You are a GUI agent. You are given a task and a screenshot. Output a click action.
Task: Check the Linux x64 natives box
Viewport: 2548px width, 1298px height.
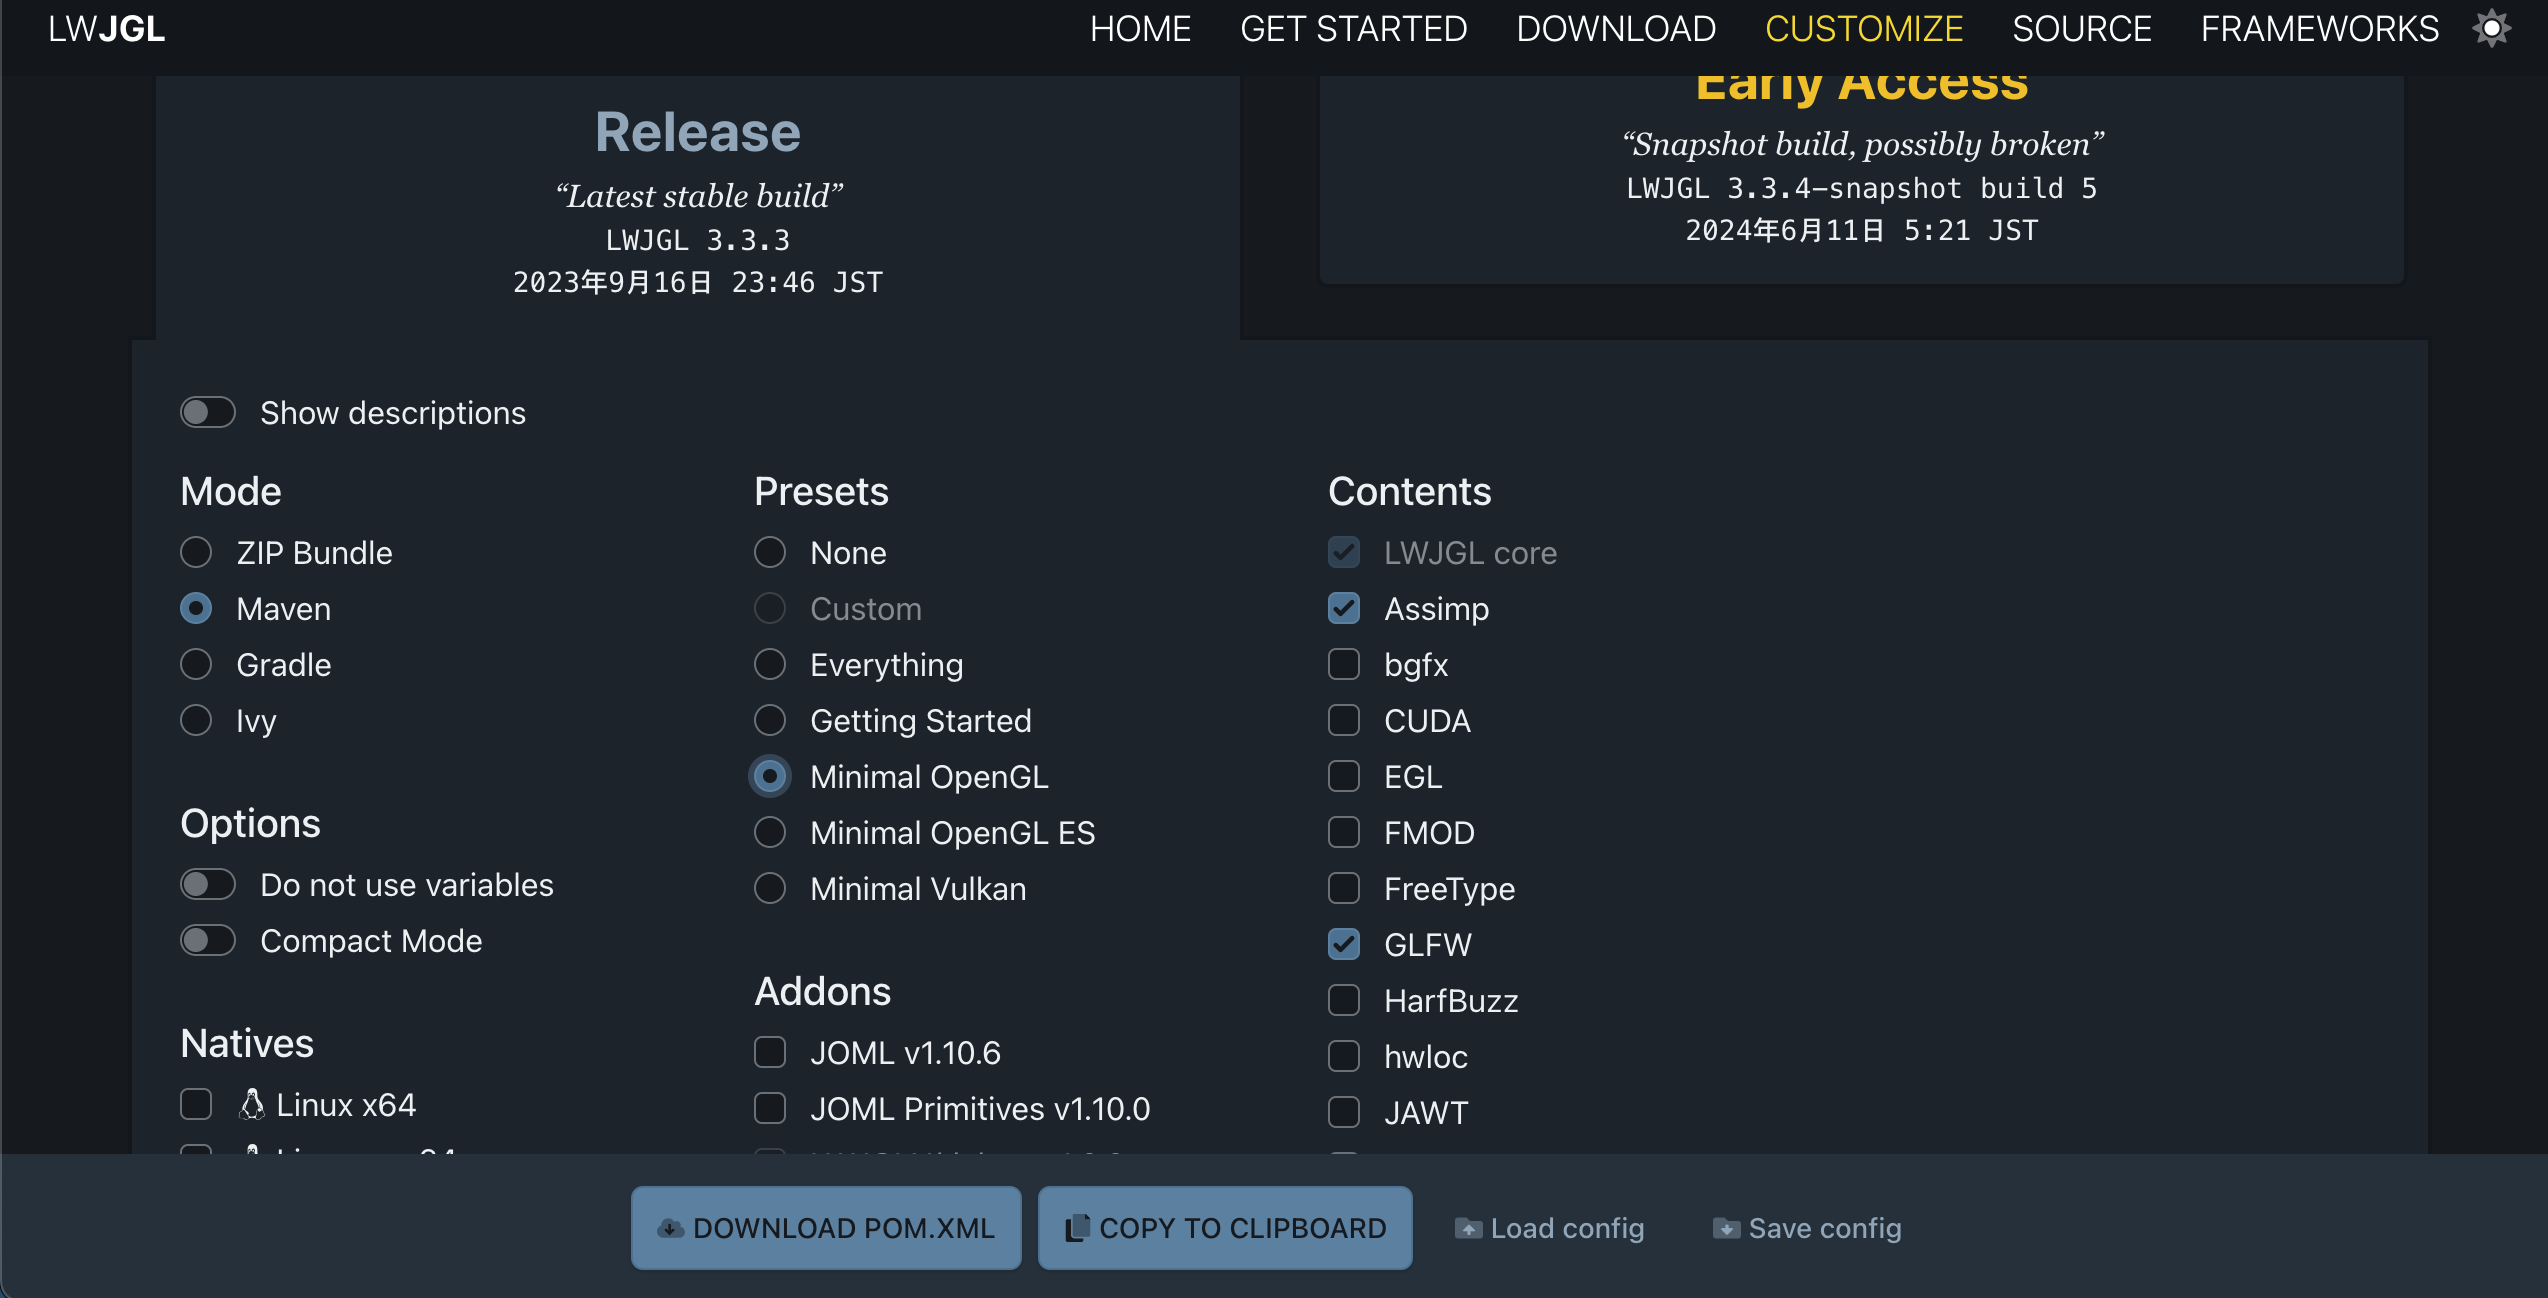pos(196,1105)
